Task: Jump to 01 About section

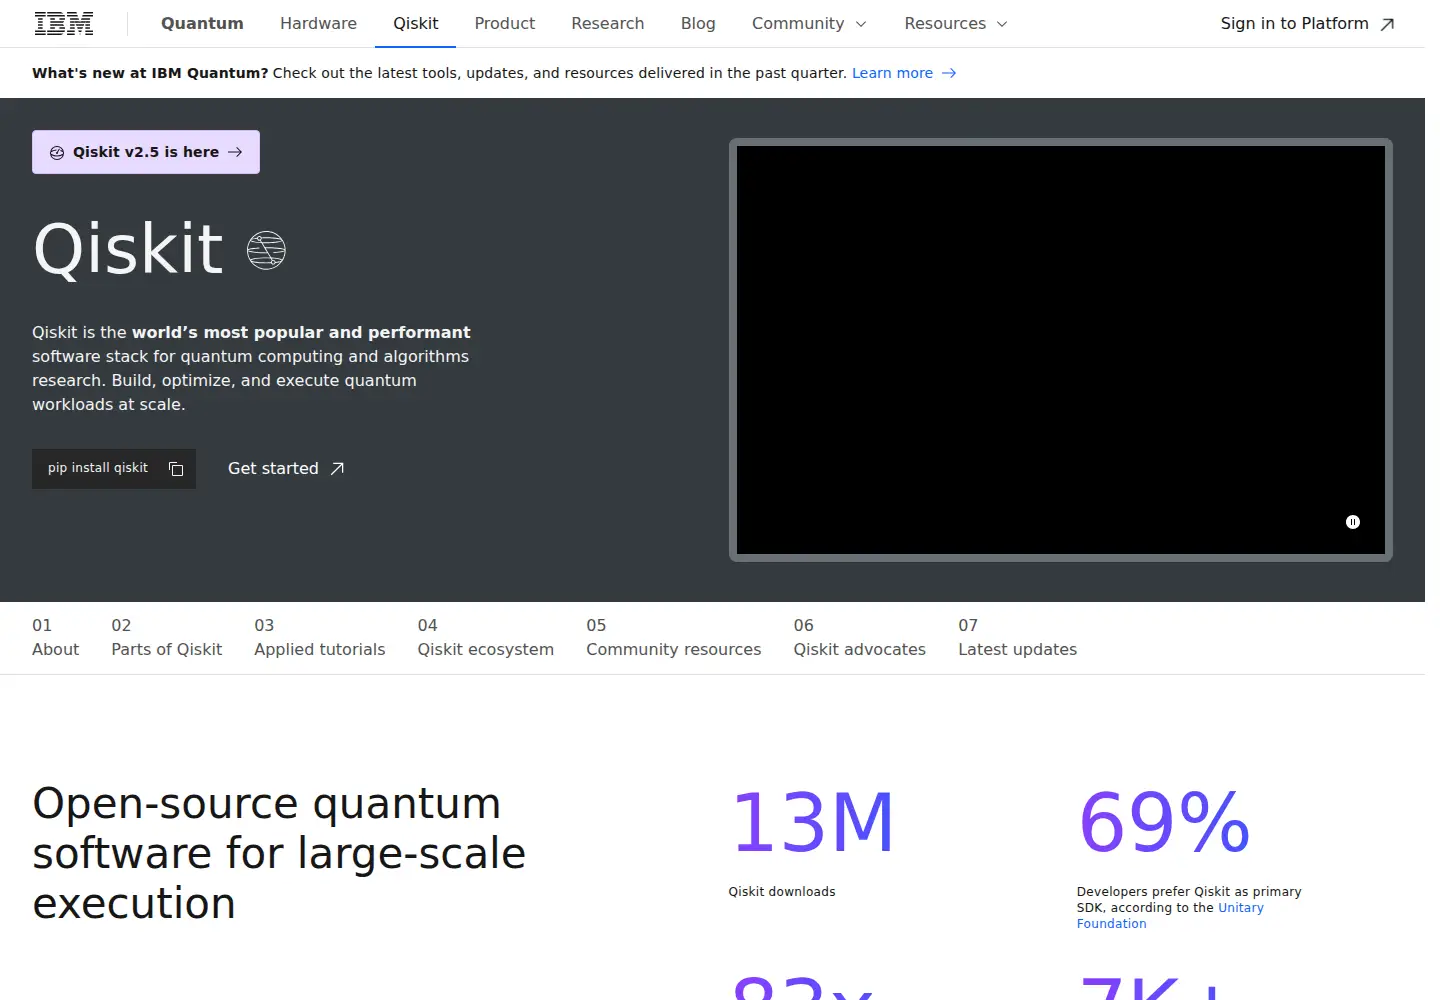Action: tap(55, 637)
